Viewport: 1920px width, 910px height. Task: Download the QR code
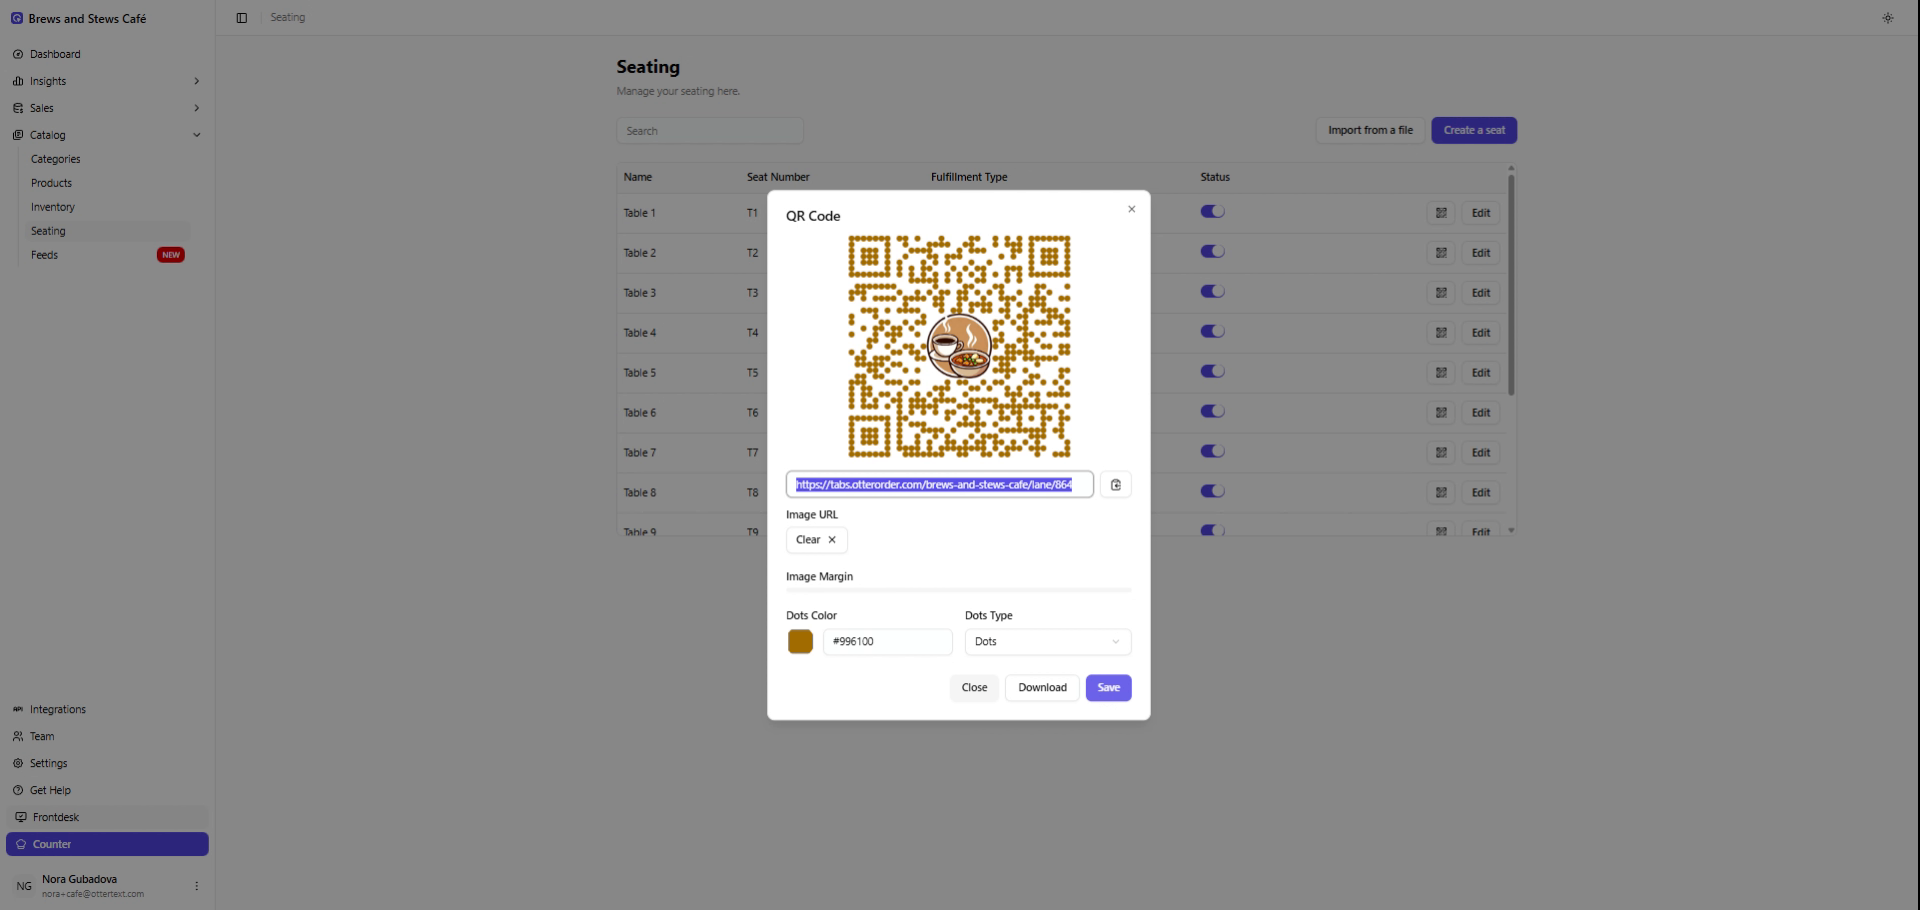point(1041,688)
